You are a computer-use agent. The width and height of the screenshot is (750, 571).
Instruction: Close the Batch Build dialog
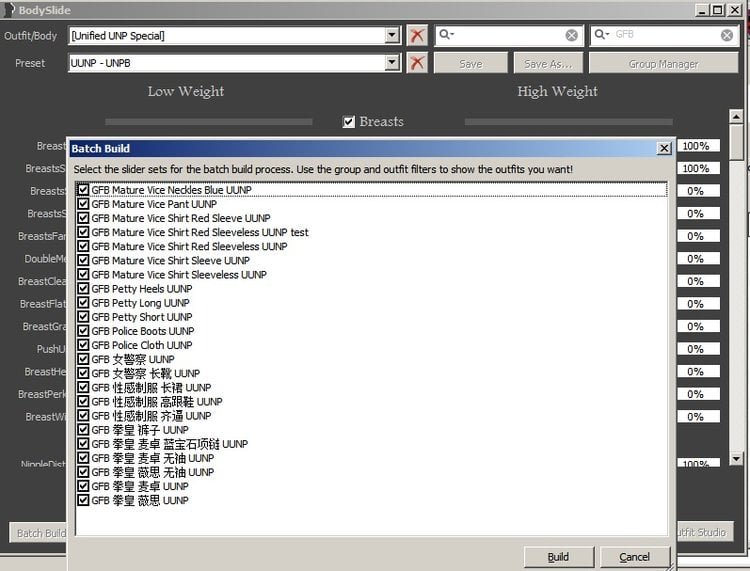point(664,148)
